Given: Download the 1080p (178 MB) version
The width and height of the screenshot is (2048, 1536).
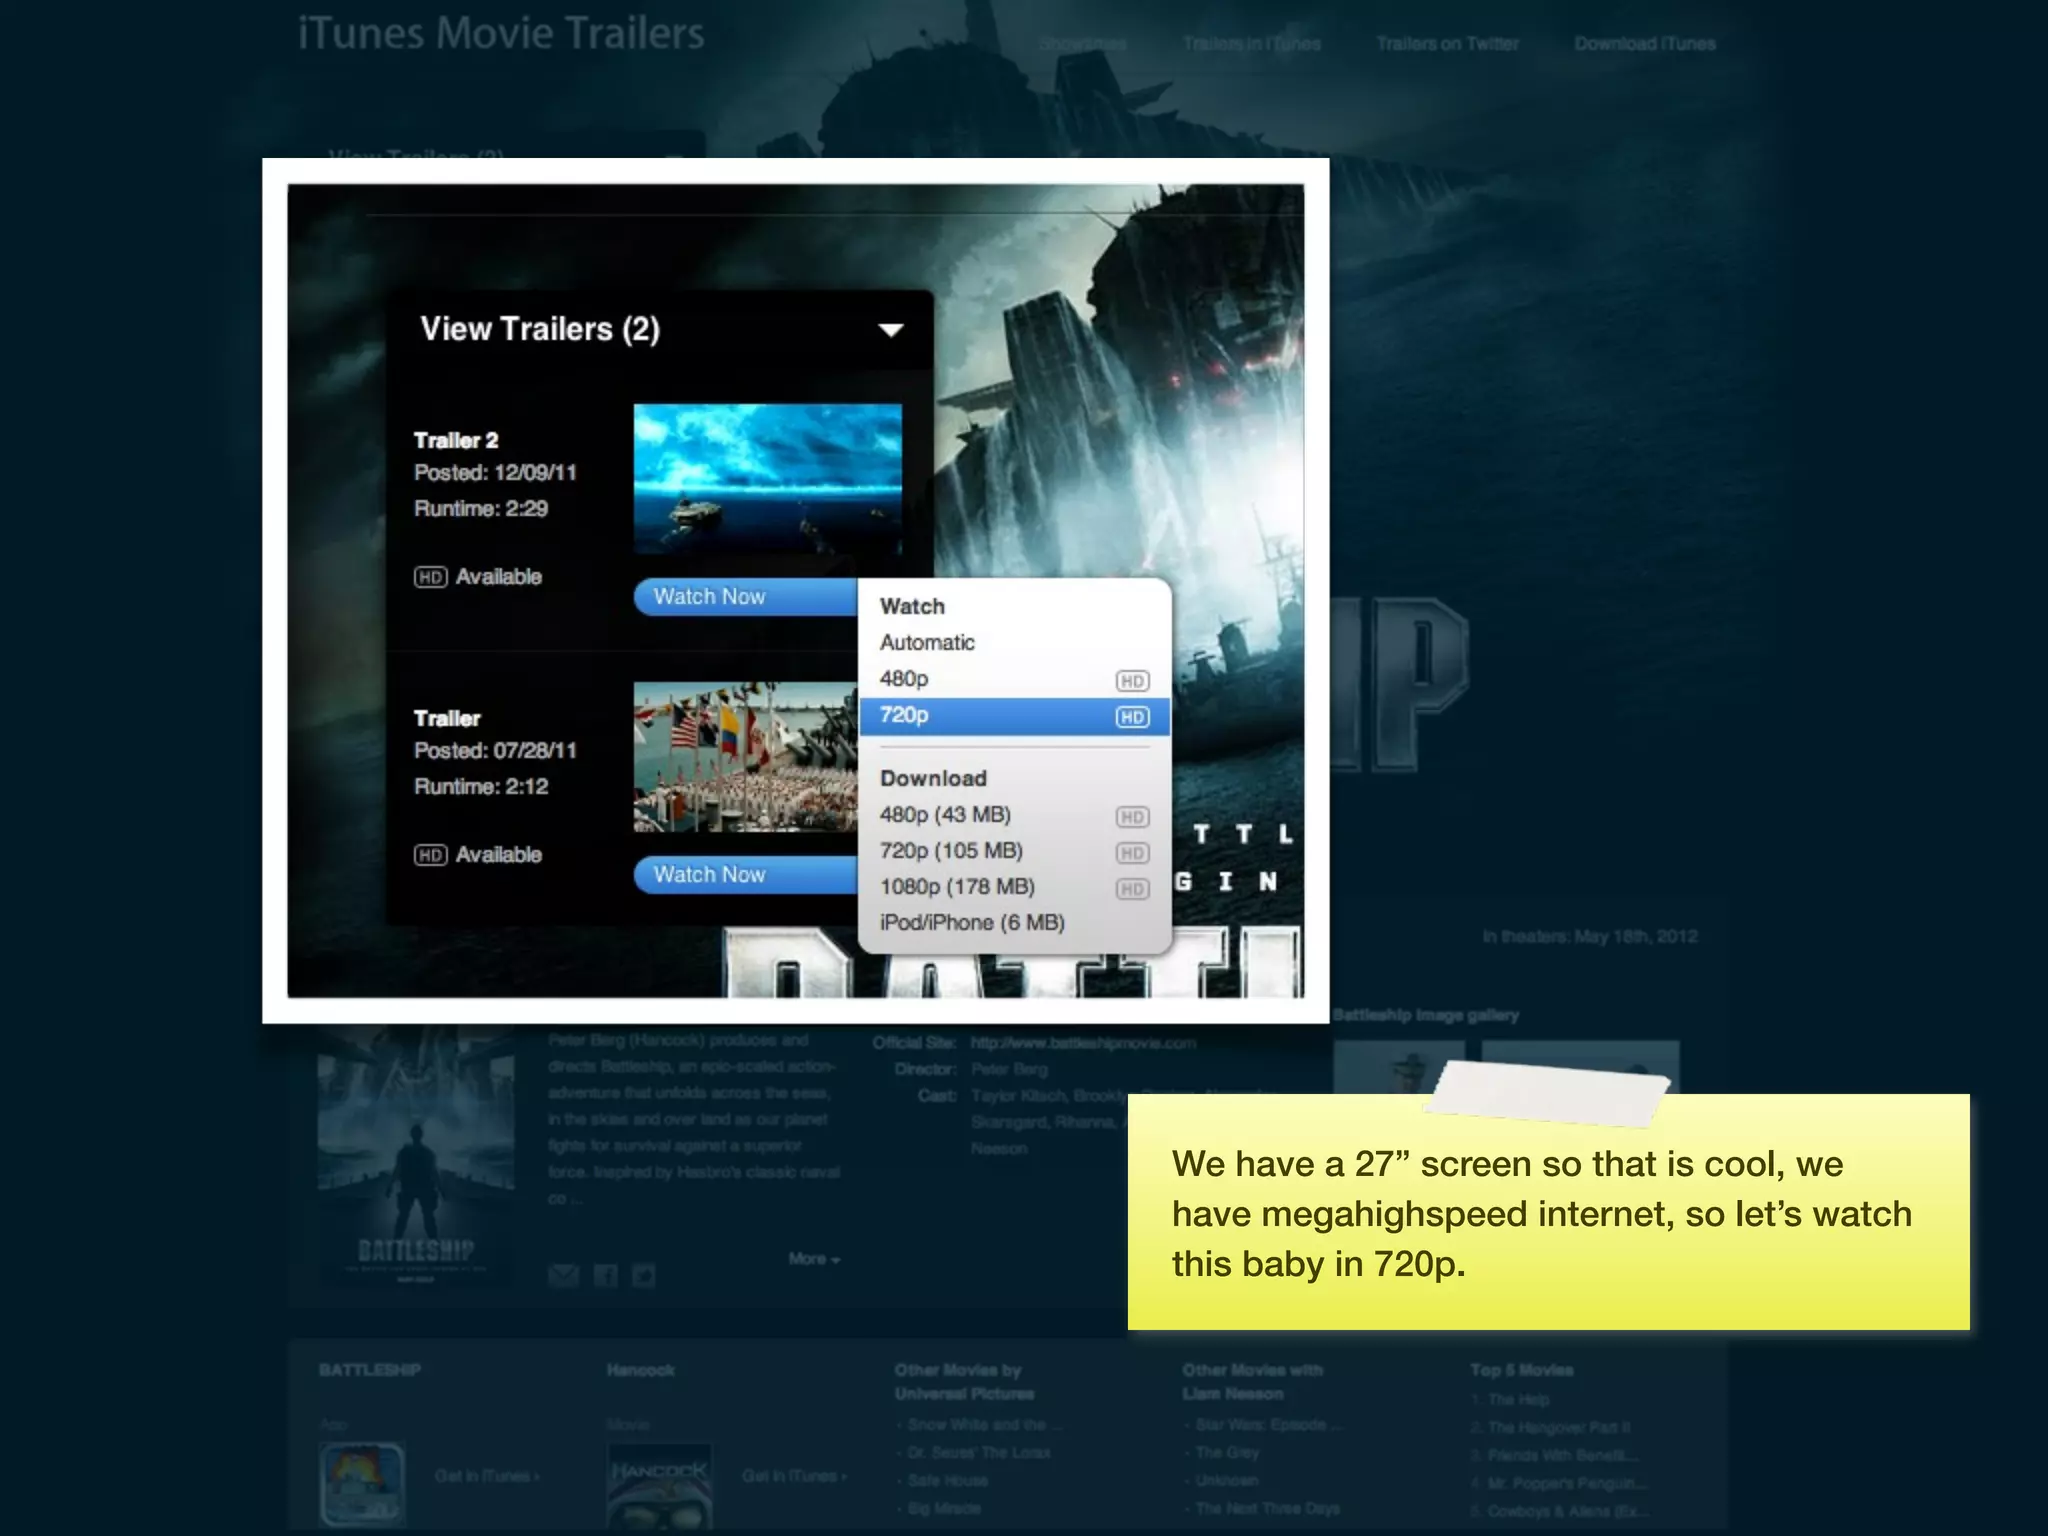Looking at the screenshot, I should (x=1014, y=887).
